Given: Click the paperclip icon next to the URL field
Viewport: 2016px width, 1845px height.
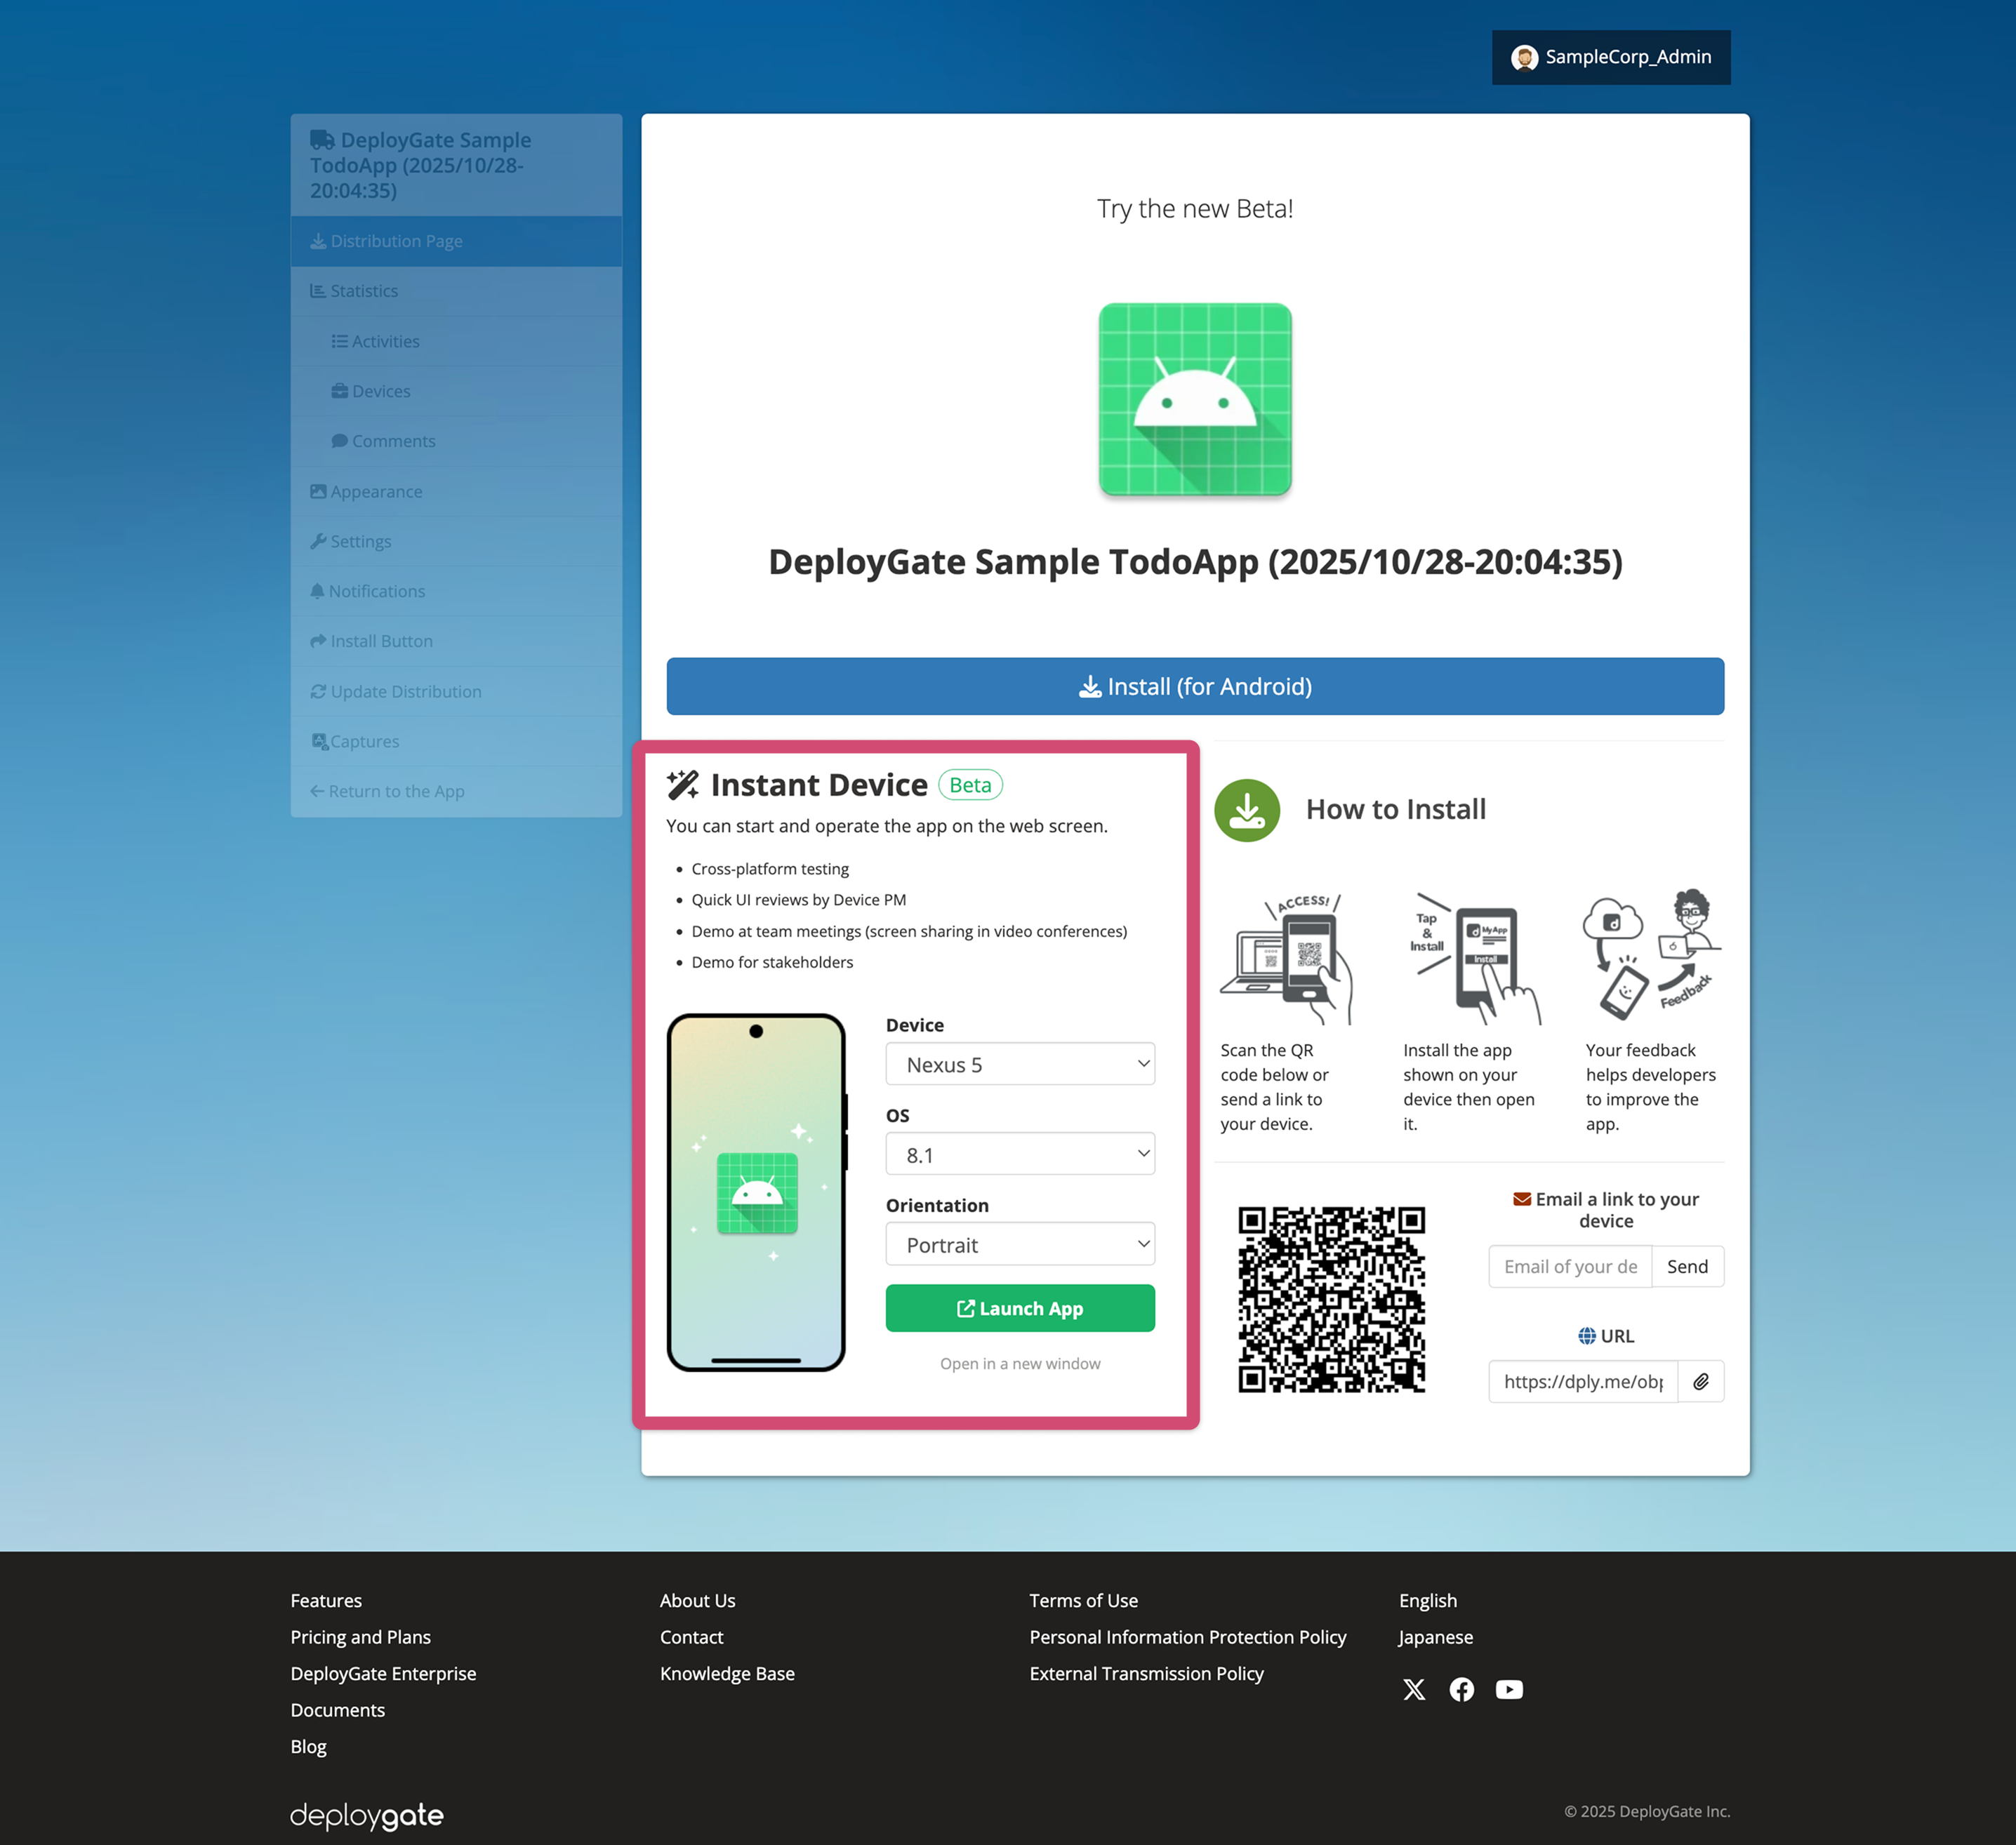Looking at the screenshot, I should tap(1700, 1381).
